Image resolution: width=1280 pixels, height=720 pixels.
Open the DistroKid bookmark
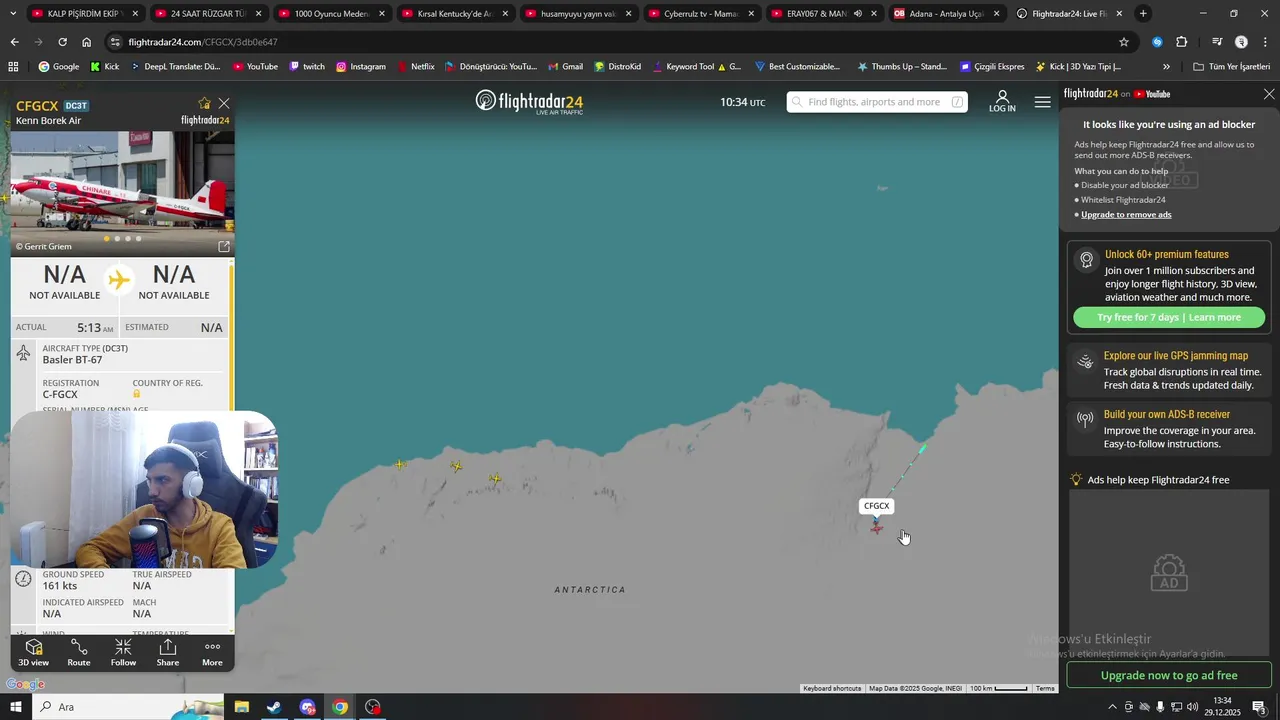617,66
